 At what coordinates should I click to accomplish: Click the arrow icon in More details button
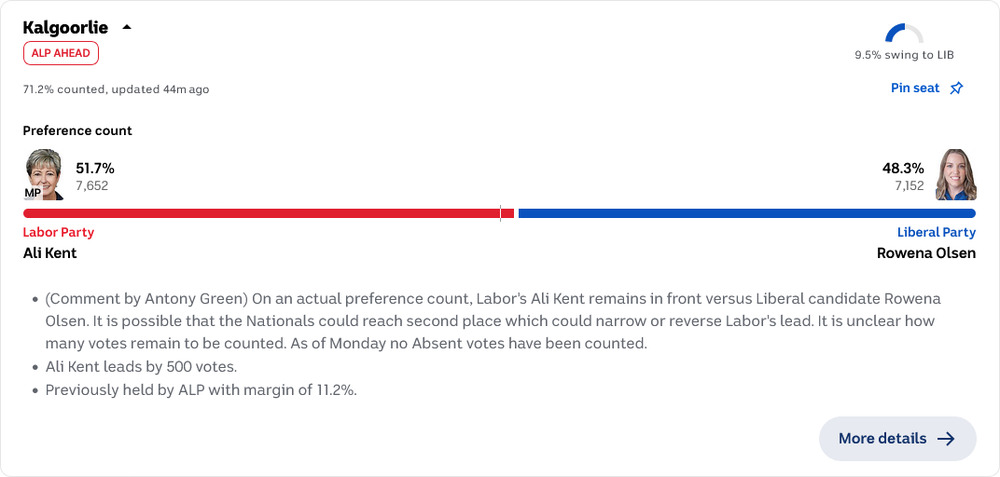[946, 439]
